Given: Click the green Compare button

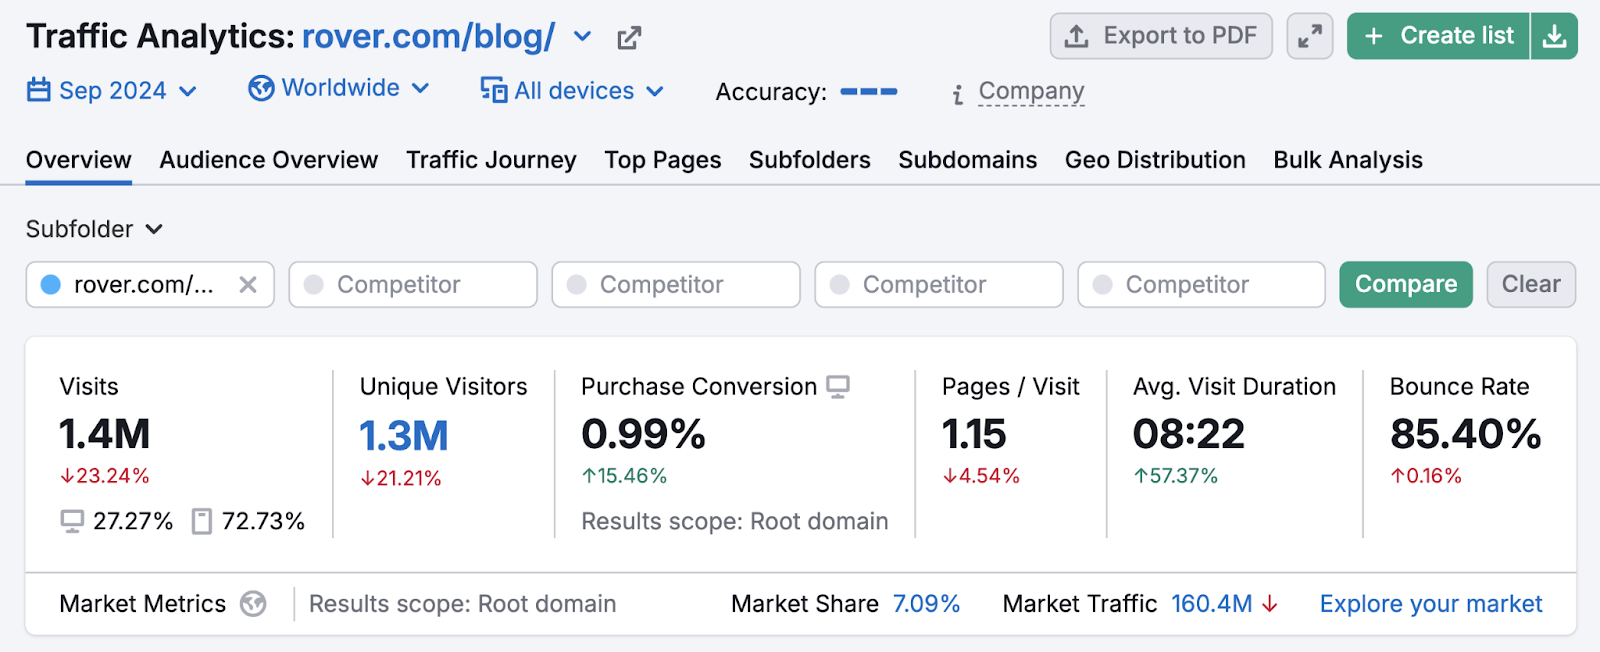Looking at the screenshot, I should point(1406,285).
